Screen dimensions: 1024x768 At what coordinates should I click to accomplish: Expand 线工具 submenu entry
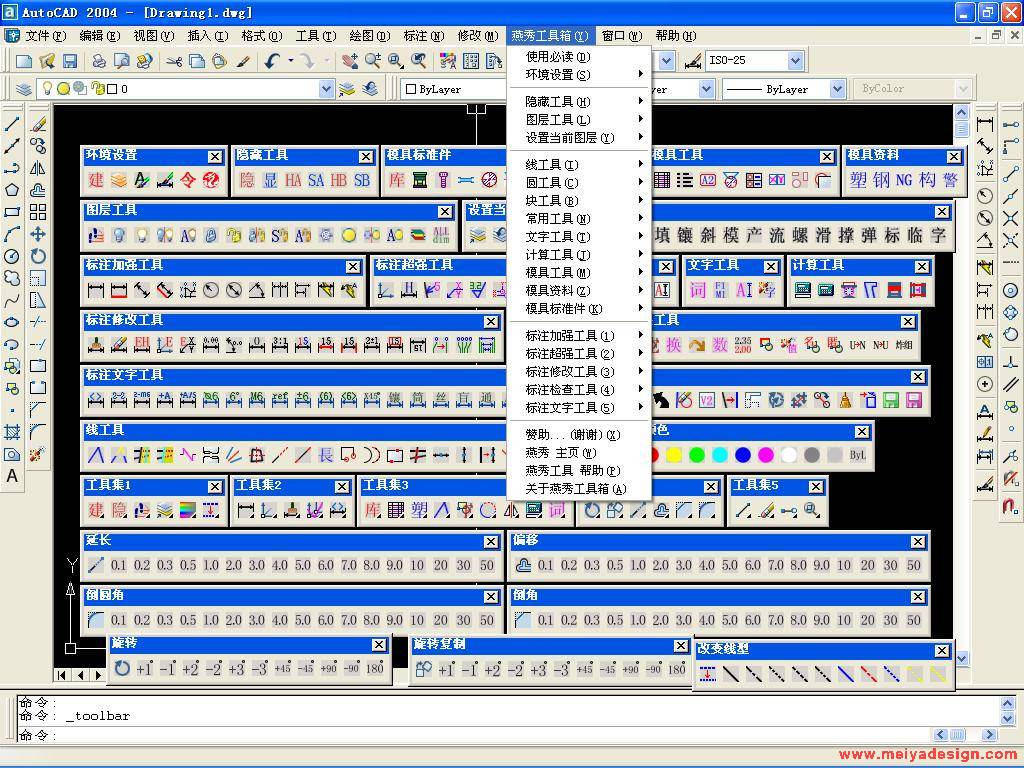579,165
